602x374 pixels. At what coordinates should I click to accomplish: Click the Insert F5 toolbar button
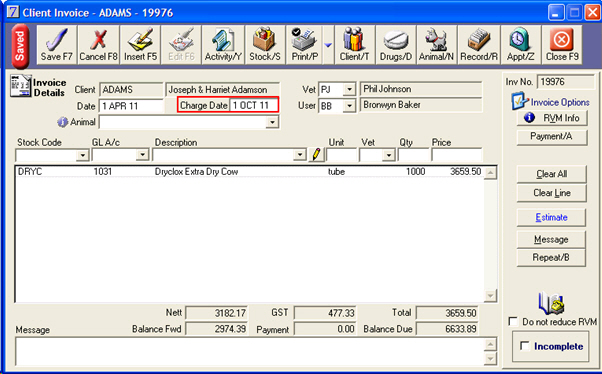(140, 45)
